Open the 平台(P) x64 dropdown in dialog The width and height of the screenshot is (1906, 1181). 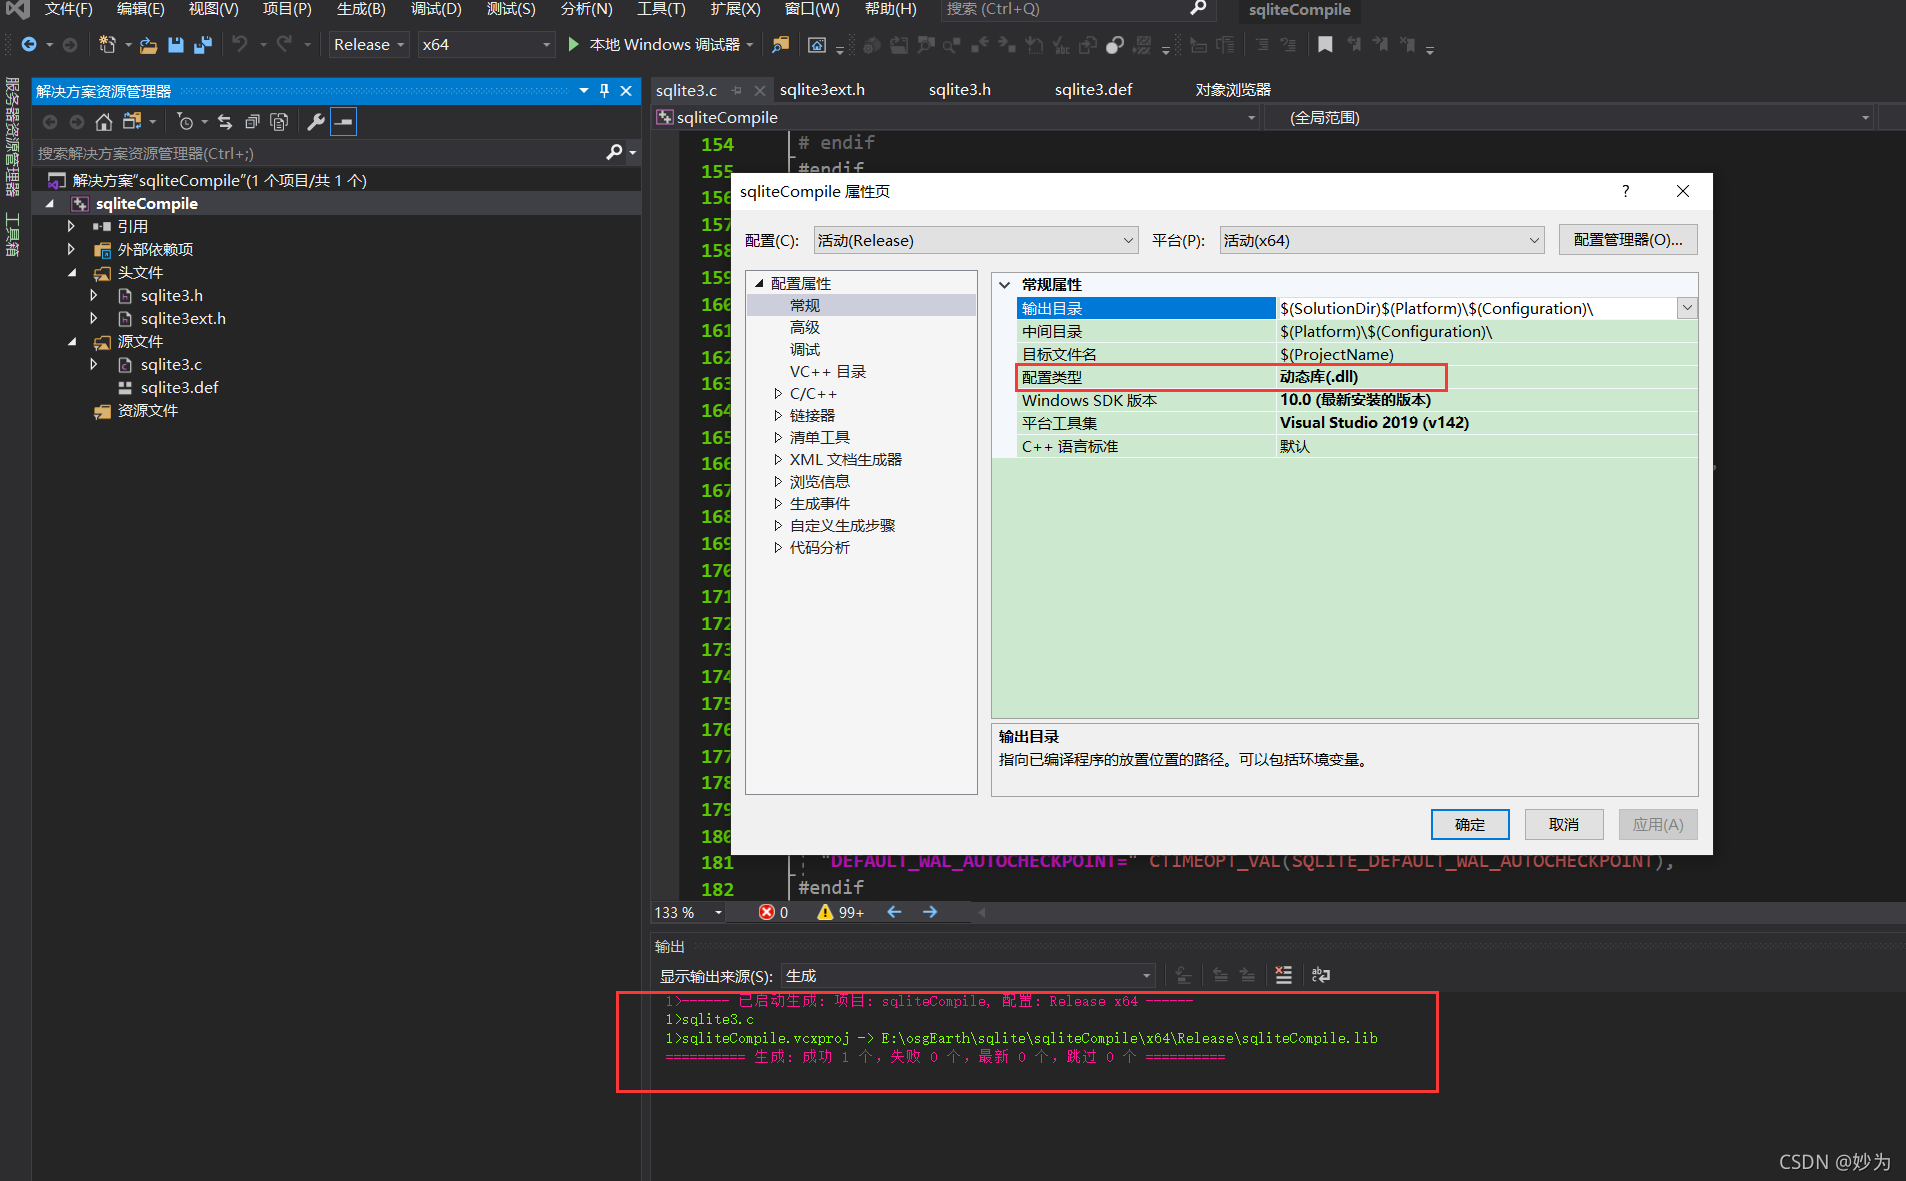(x=1381, y=240)
